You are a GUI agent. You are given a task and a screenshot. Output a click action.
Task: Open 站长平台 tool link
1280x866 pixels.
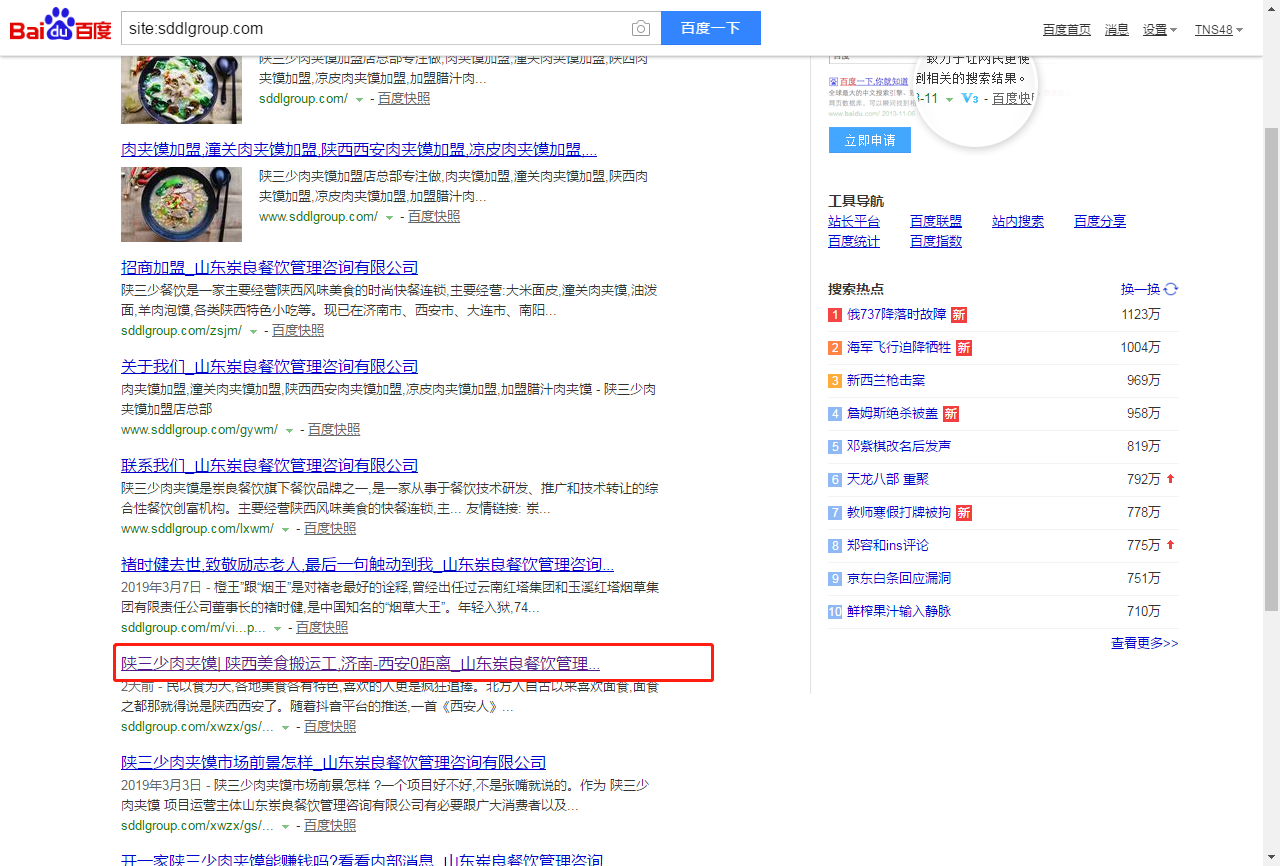(854, 221)
